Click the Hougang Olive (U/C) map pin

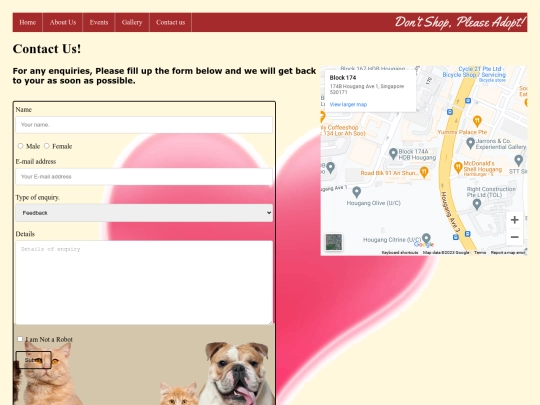[357, 192]
